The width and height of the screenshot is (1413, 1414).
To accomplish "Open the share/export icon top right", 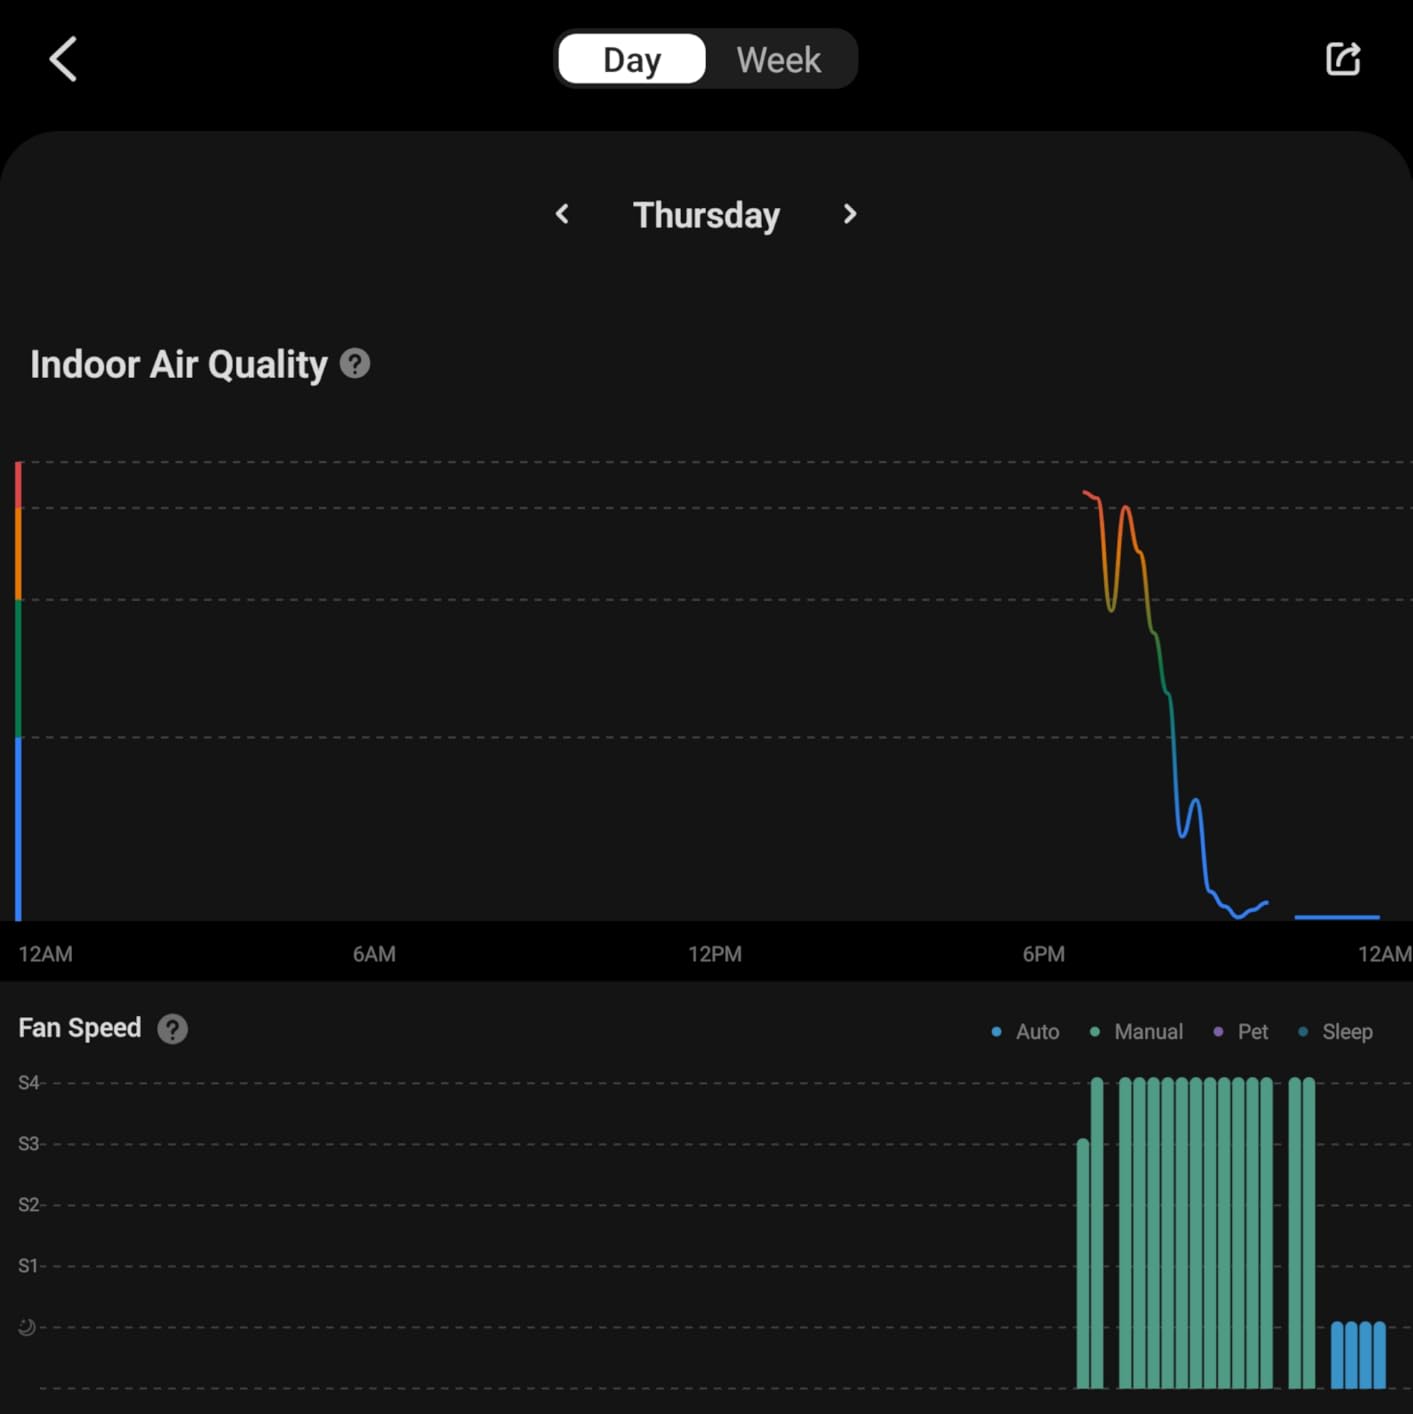I will (1343, 58).
